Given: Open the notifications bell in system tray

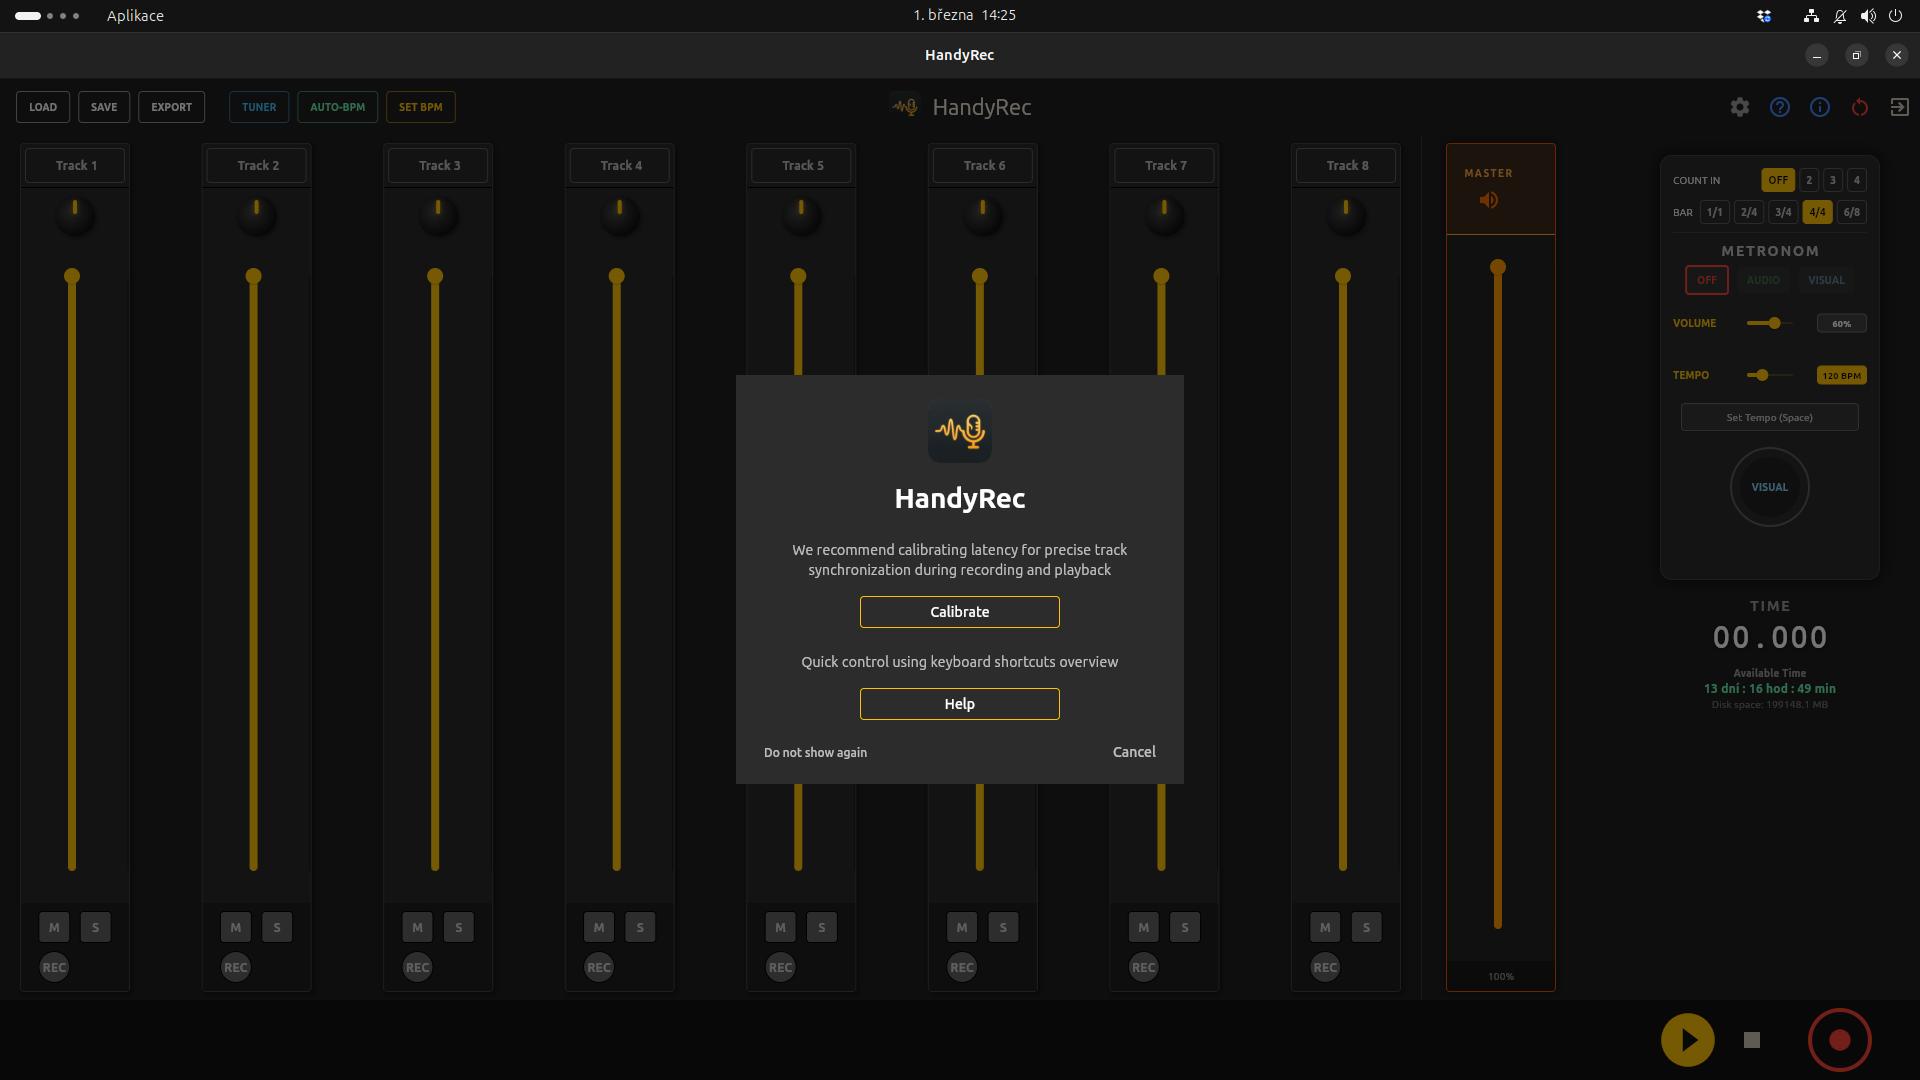Looking at the screenshot, I should [1840, 15].
